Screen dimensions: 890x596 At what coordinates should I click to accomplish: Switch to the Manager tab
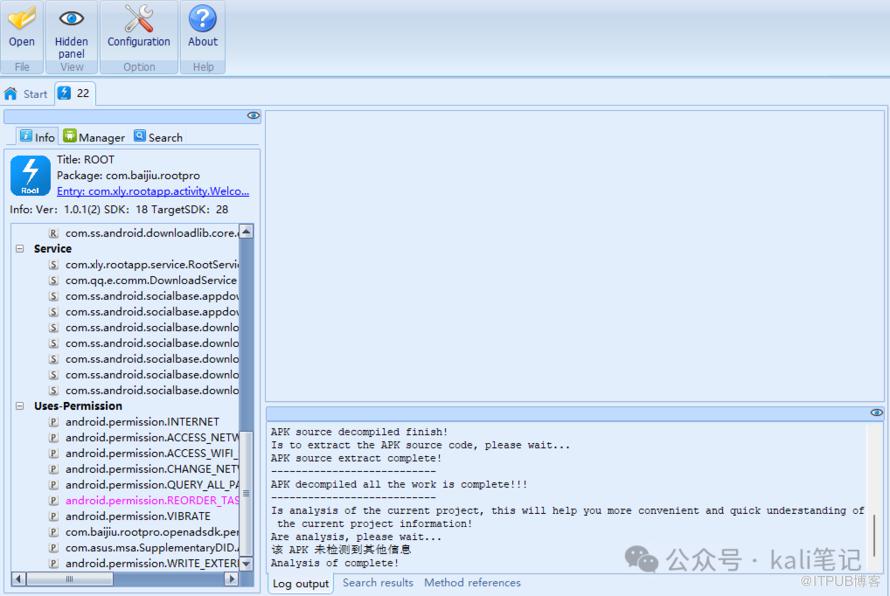[x=93, y=137]
